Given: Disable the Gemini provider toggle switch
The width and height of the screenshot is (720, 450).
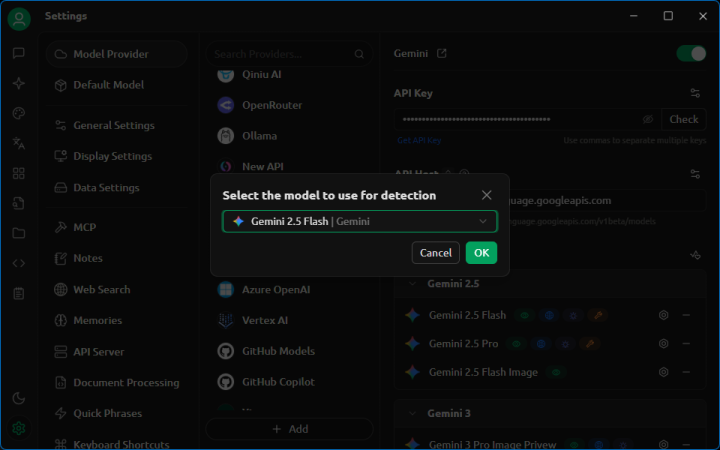Looking at the screenshot, I should tap(690, 54).
